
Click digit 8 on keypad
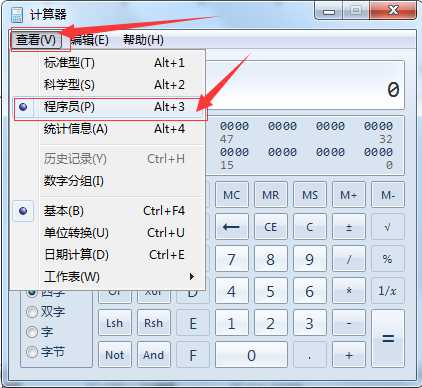tap(271, 259)
